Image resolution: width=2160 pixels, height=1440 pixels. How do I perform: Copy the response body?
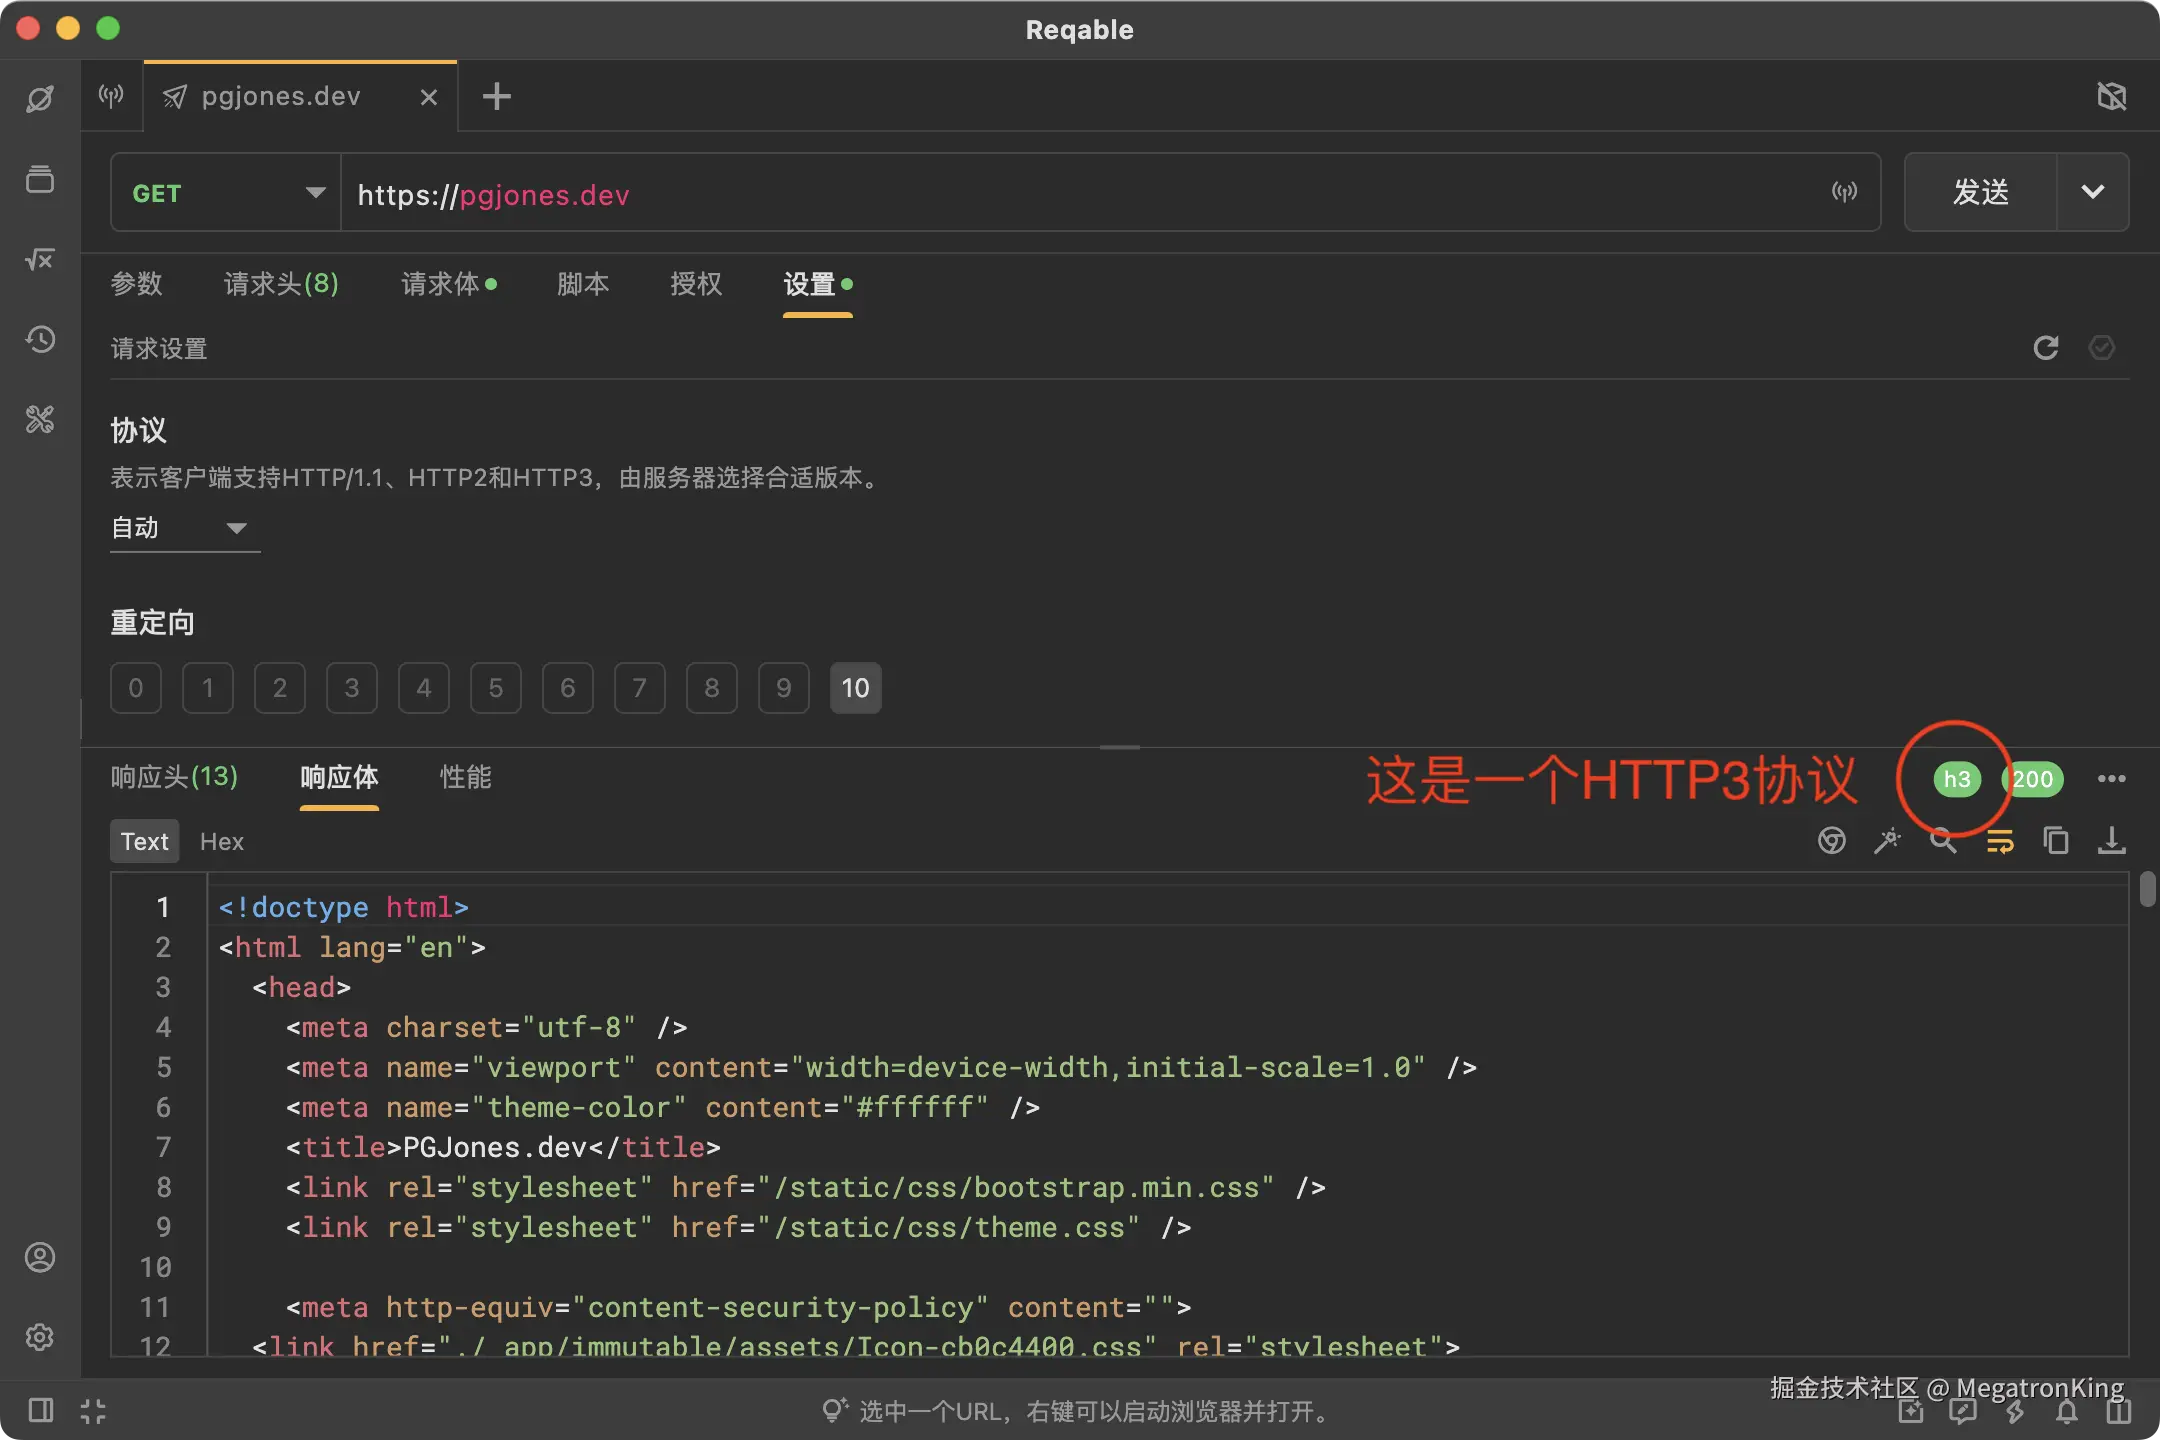(x=2055, y=841)
